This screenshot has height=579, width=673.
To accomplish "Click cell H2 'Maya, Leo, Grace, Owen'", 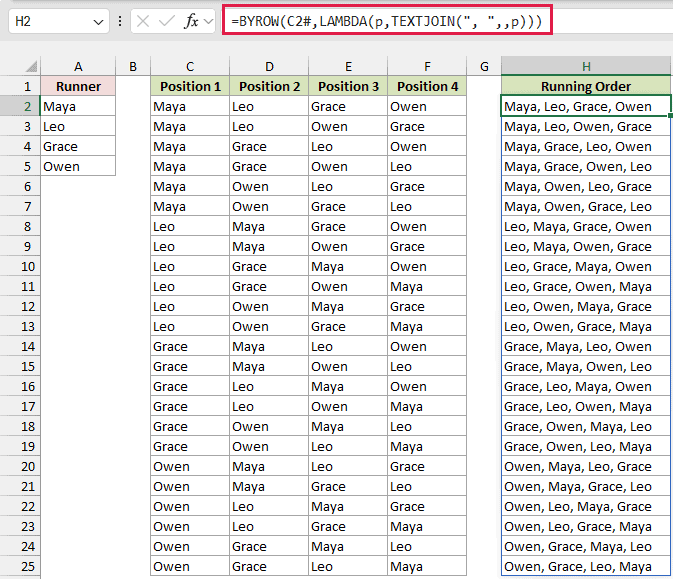I will (x=586, y=106).
